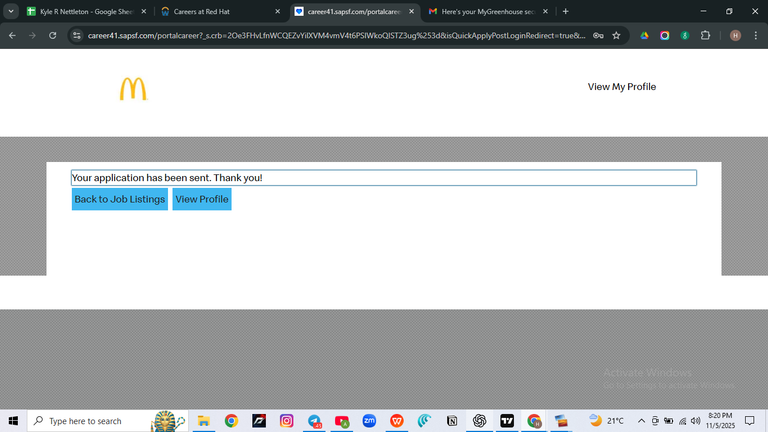The width and height of the screenshot is (768, 432).
Task: Reload the current page
Action: (x=52, y=35)
